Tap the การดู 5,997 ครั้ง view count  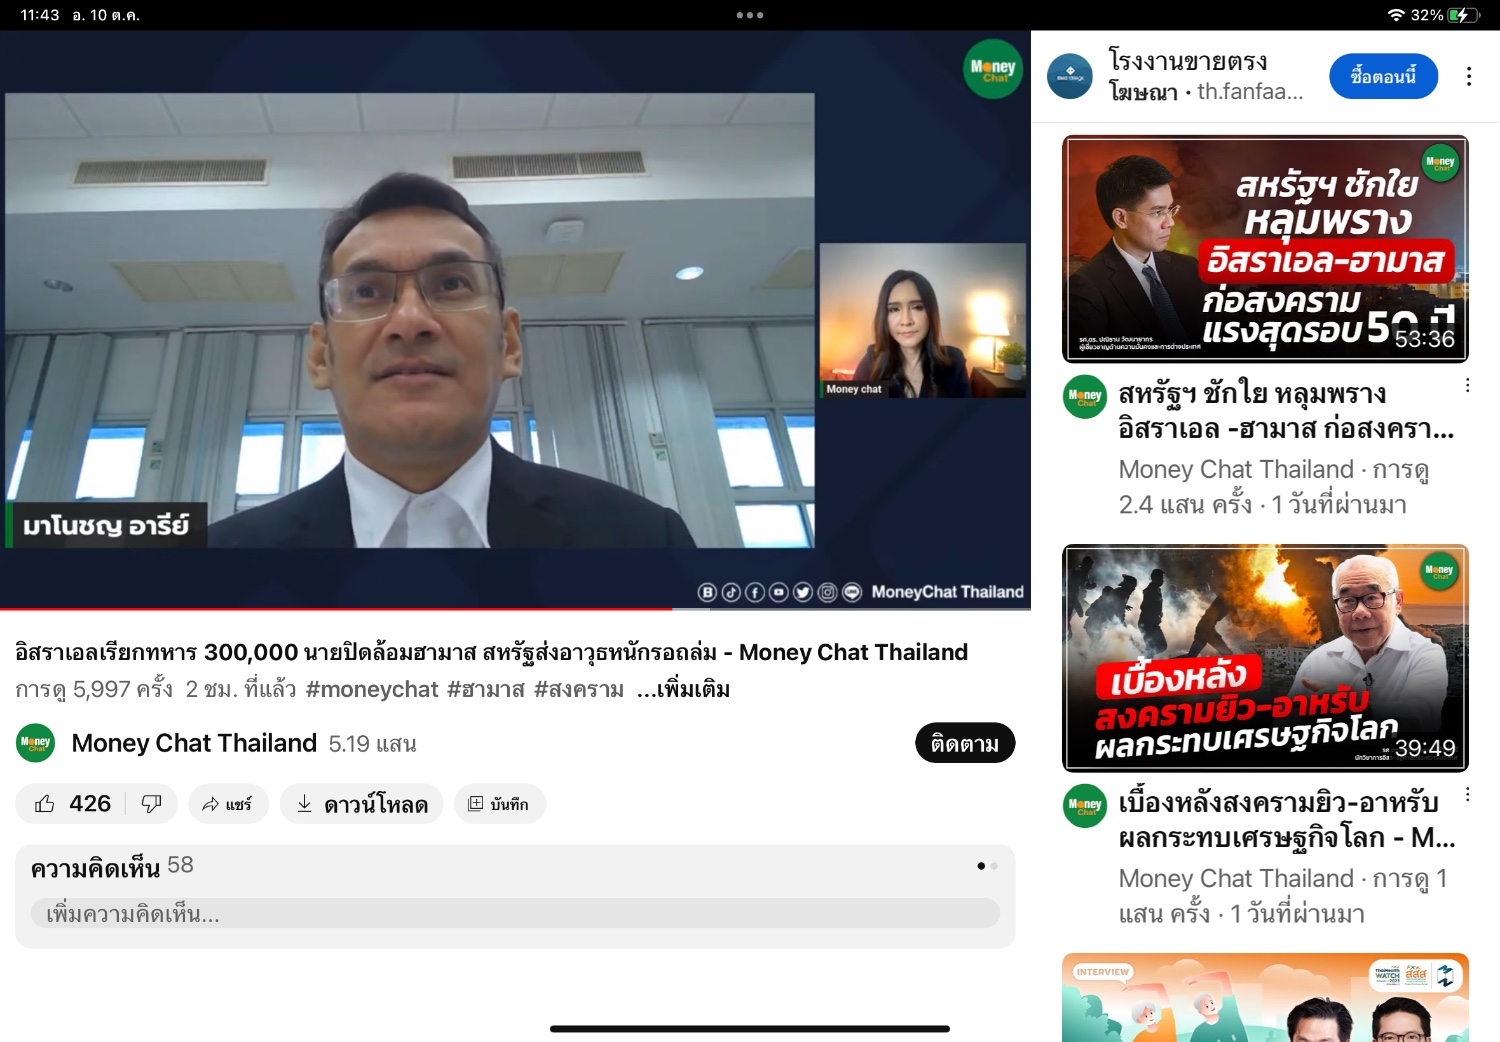point(94,689)
